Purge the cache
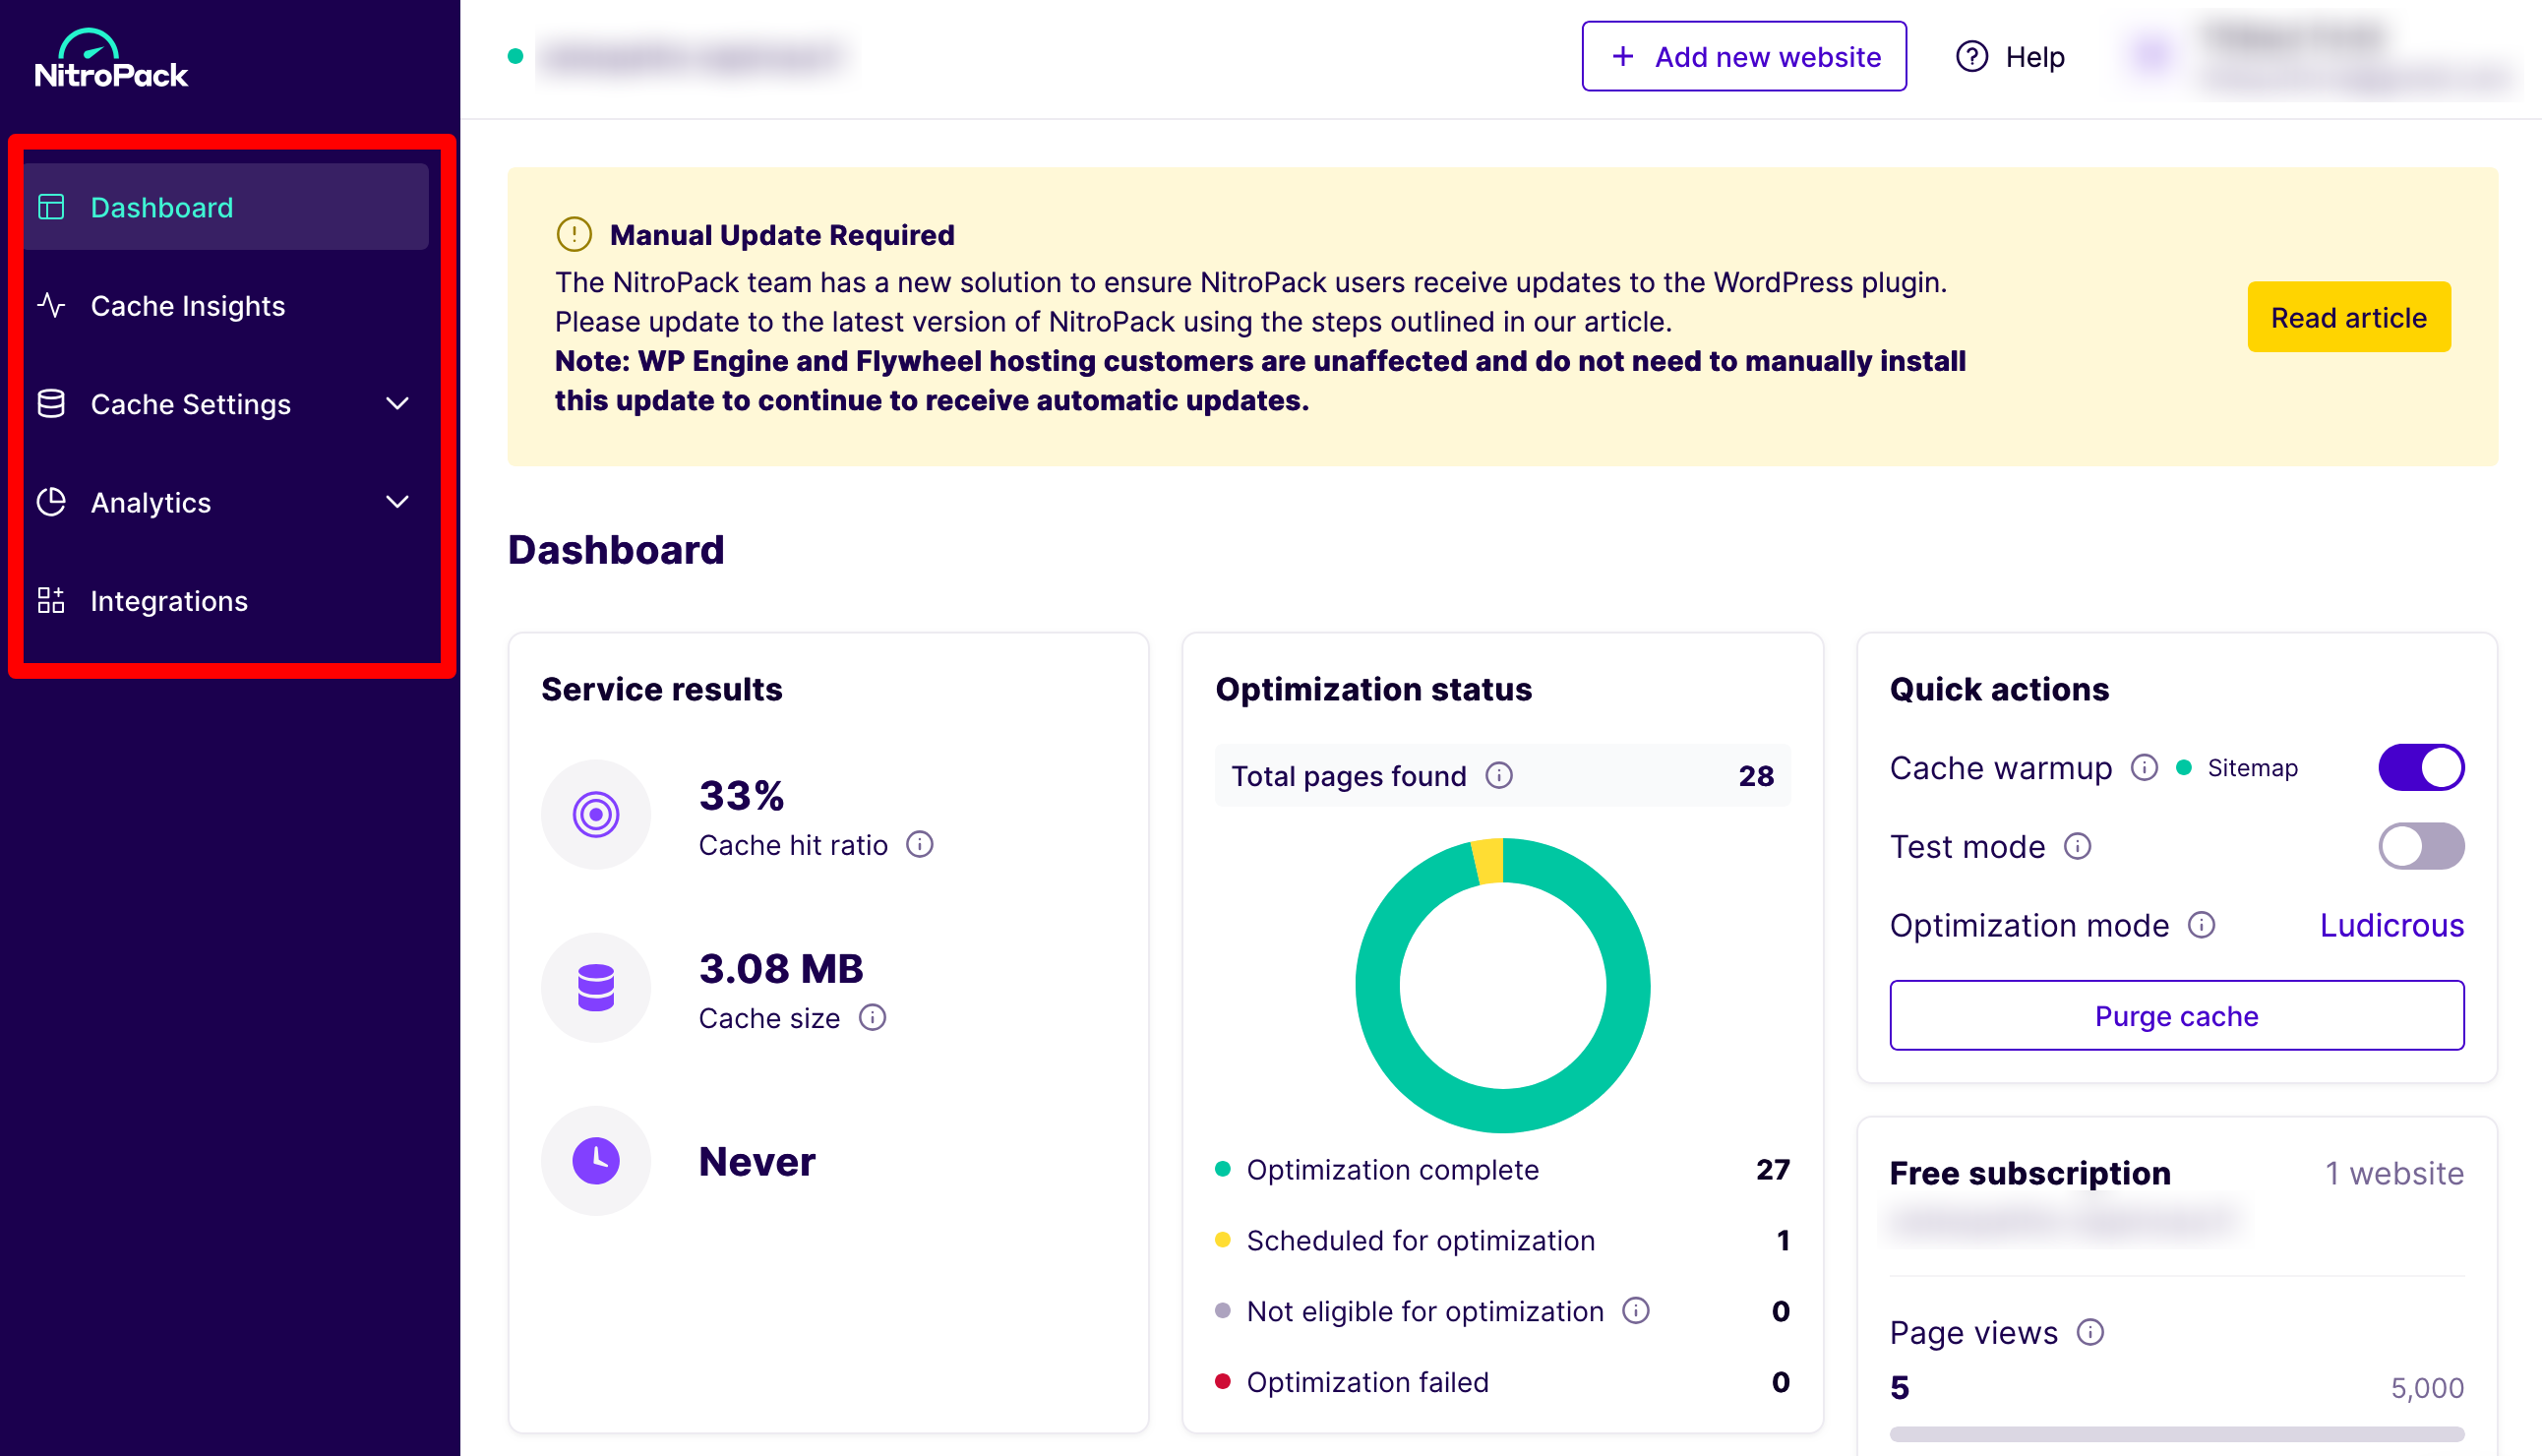This screenshot has height=1456, width=2542. (x=2176, y=1016)
